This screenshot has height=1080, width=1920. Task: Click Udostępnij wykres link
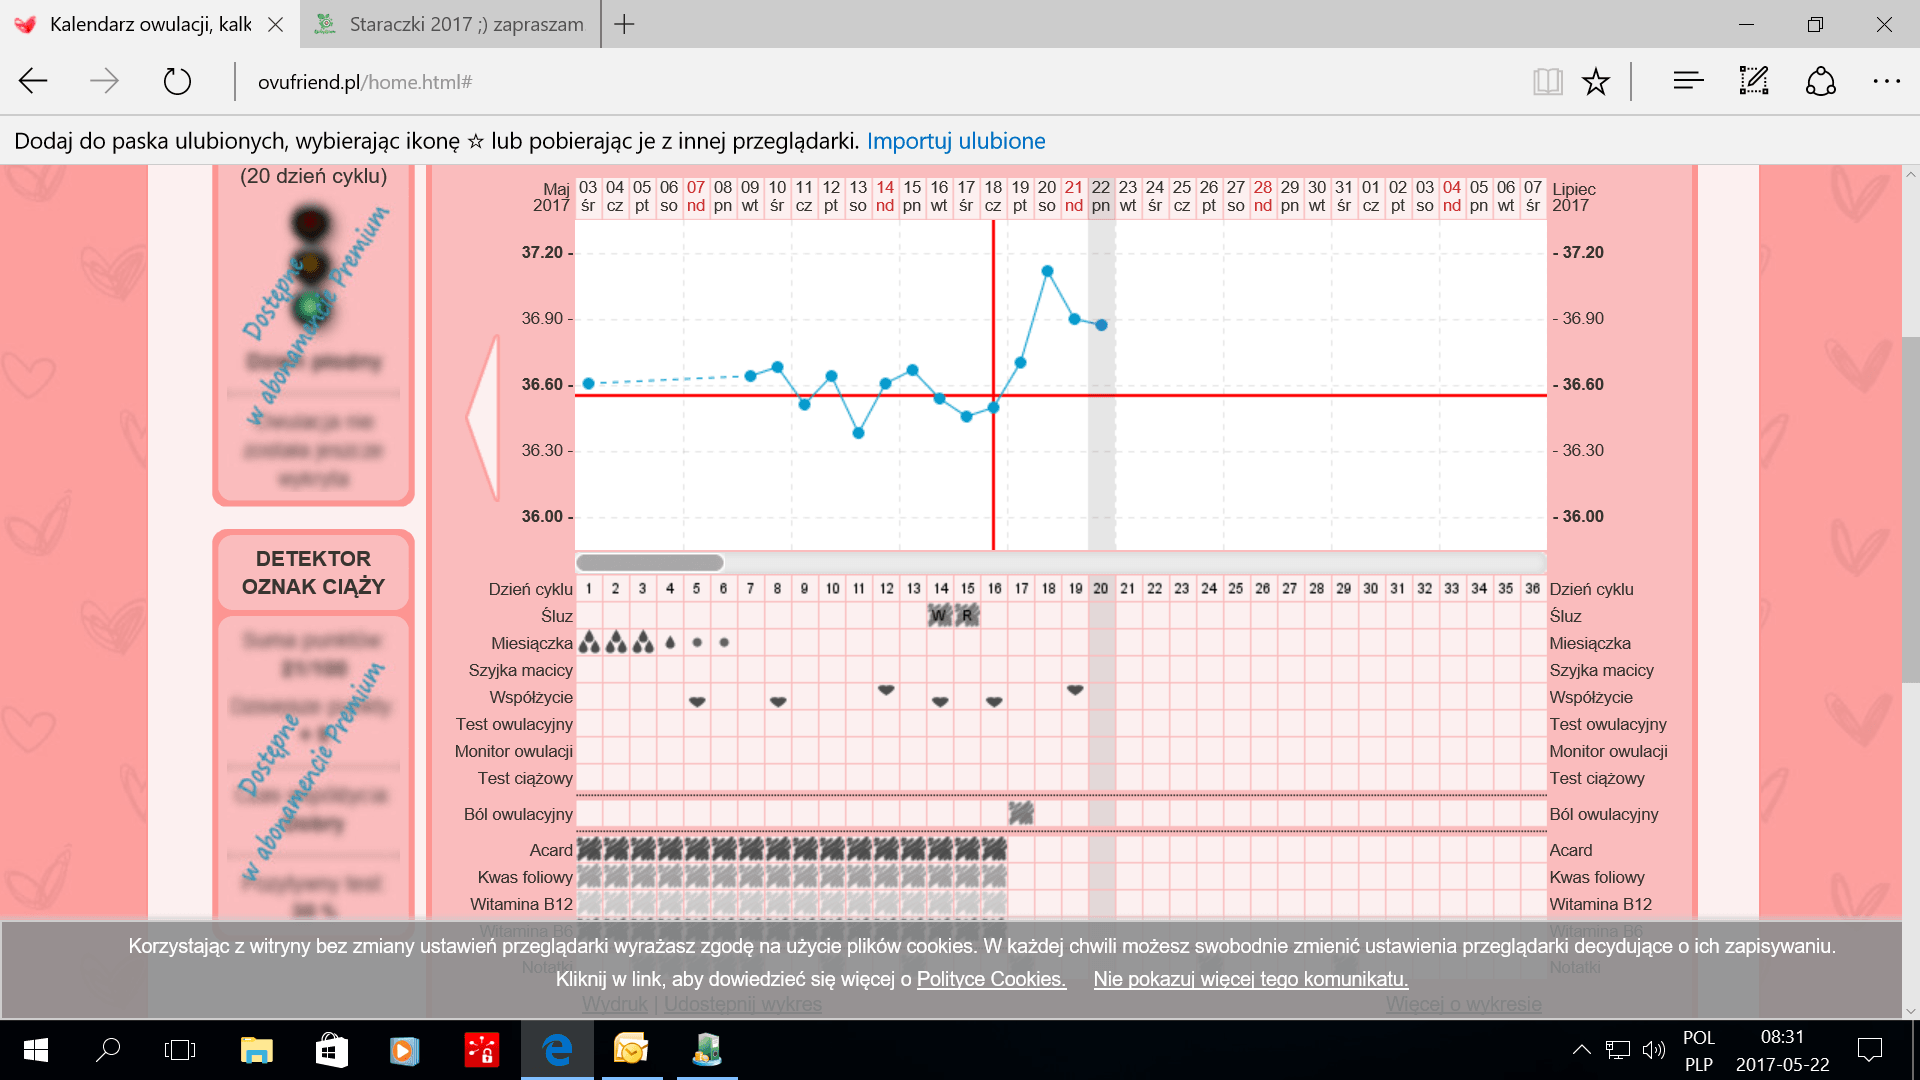[x=743, y=1004]
